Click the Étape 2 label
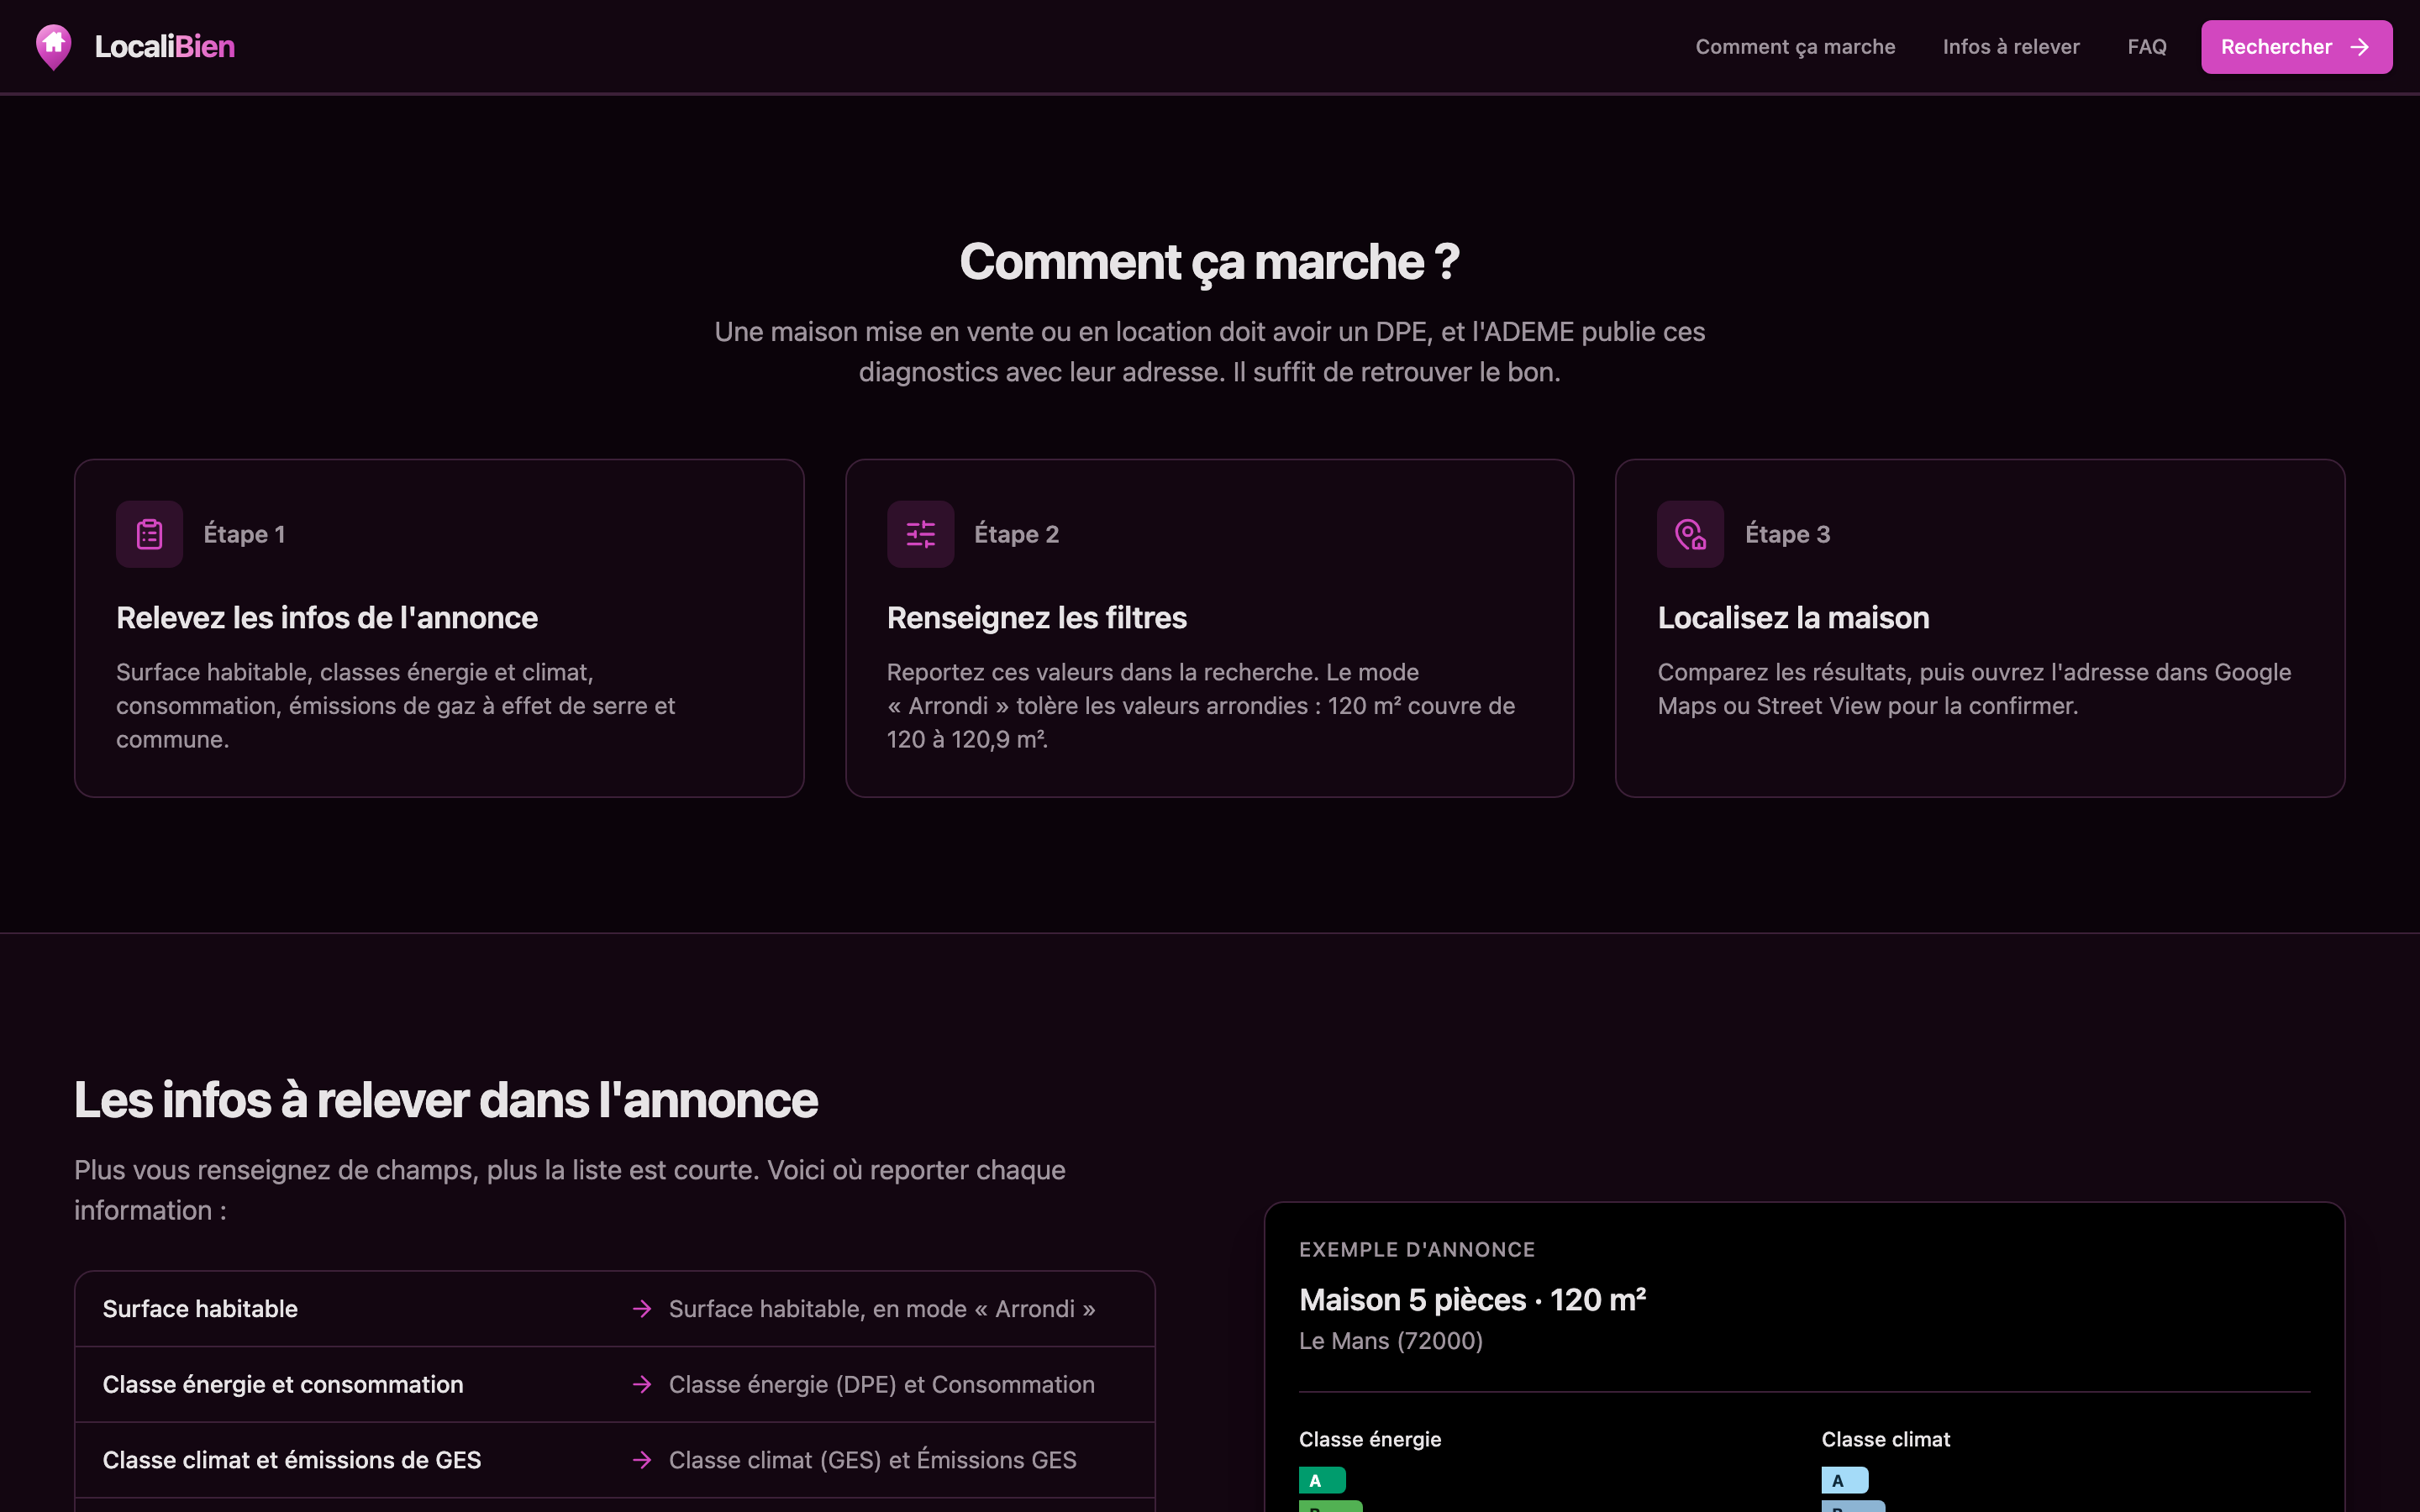Viewport: 2420px width, 1512px height. pyautogui.click(x=1016, y=534)
